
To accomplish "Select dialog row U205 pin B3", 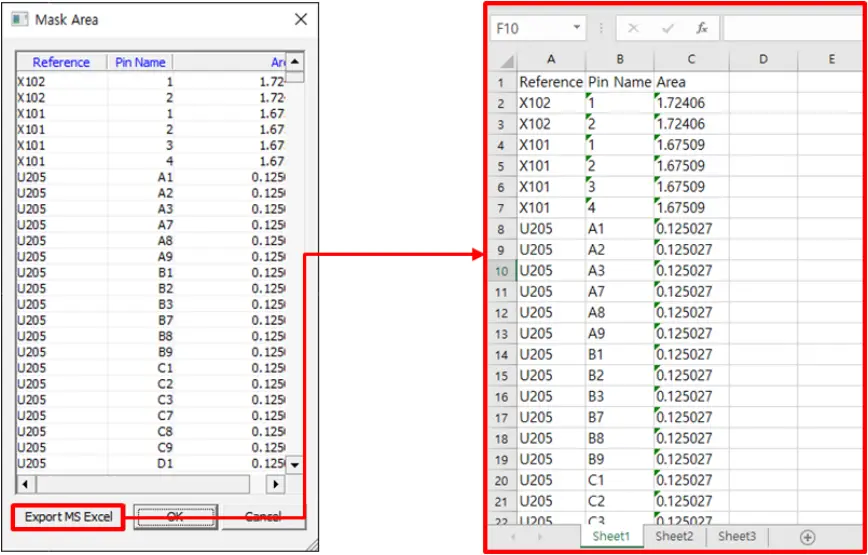I will 151,304.
